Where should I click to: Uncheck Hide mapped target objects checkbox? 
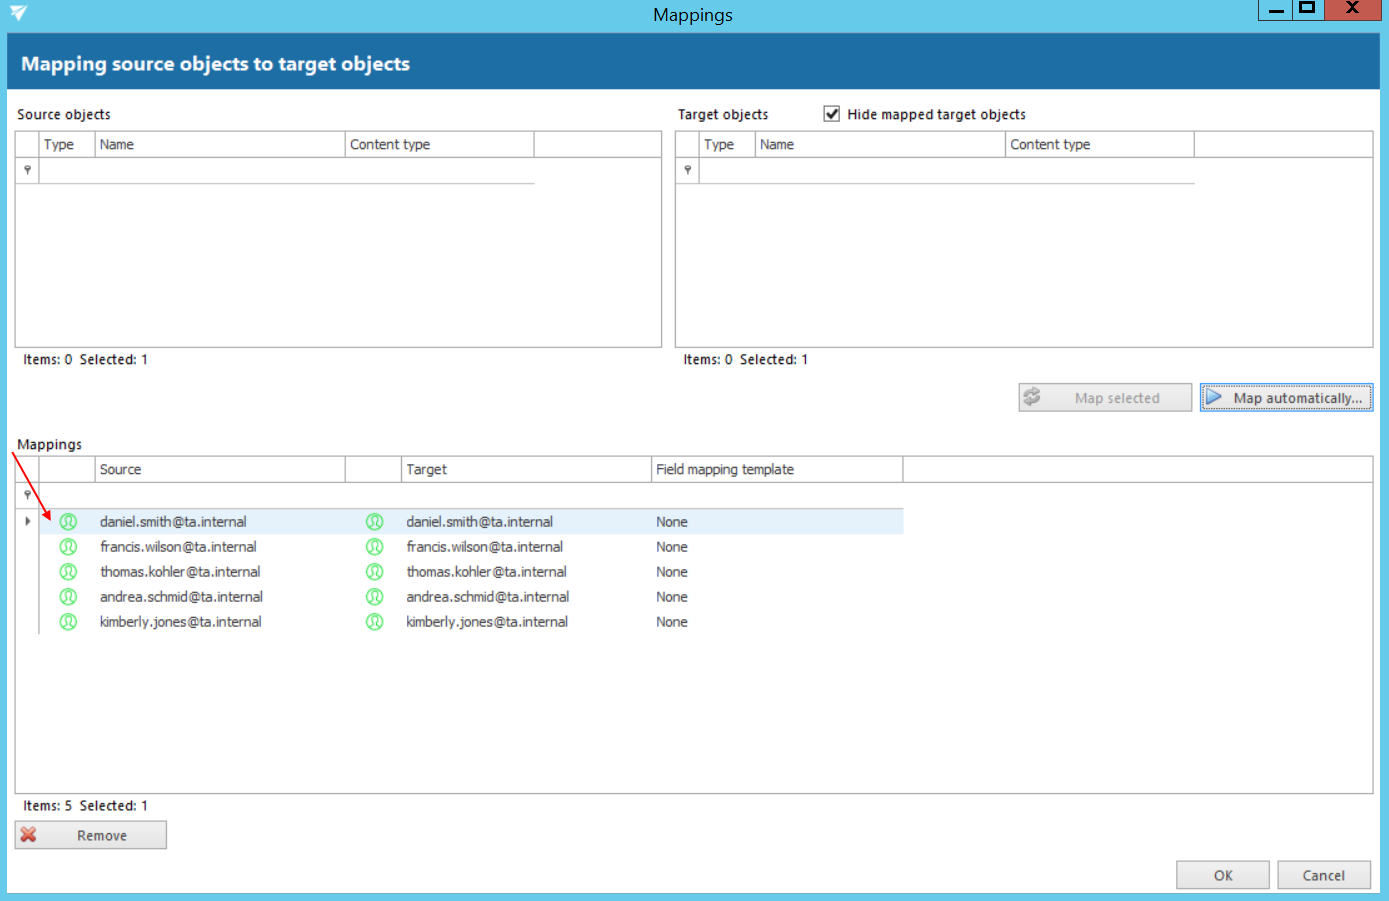831,114
